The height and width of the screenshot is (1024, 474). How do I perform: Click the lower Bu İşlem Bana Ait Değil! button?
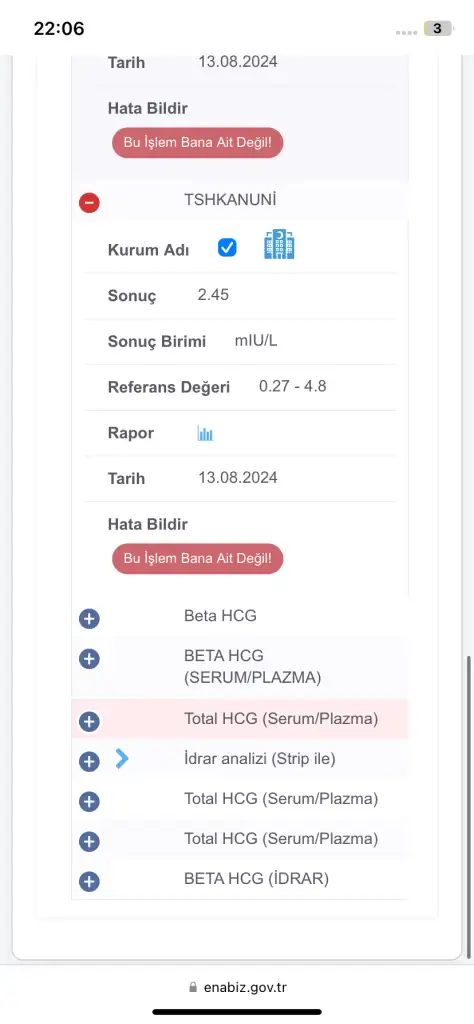click(x=198, y=559)
